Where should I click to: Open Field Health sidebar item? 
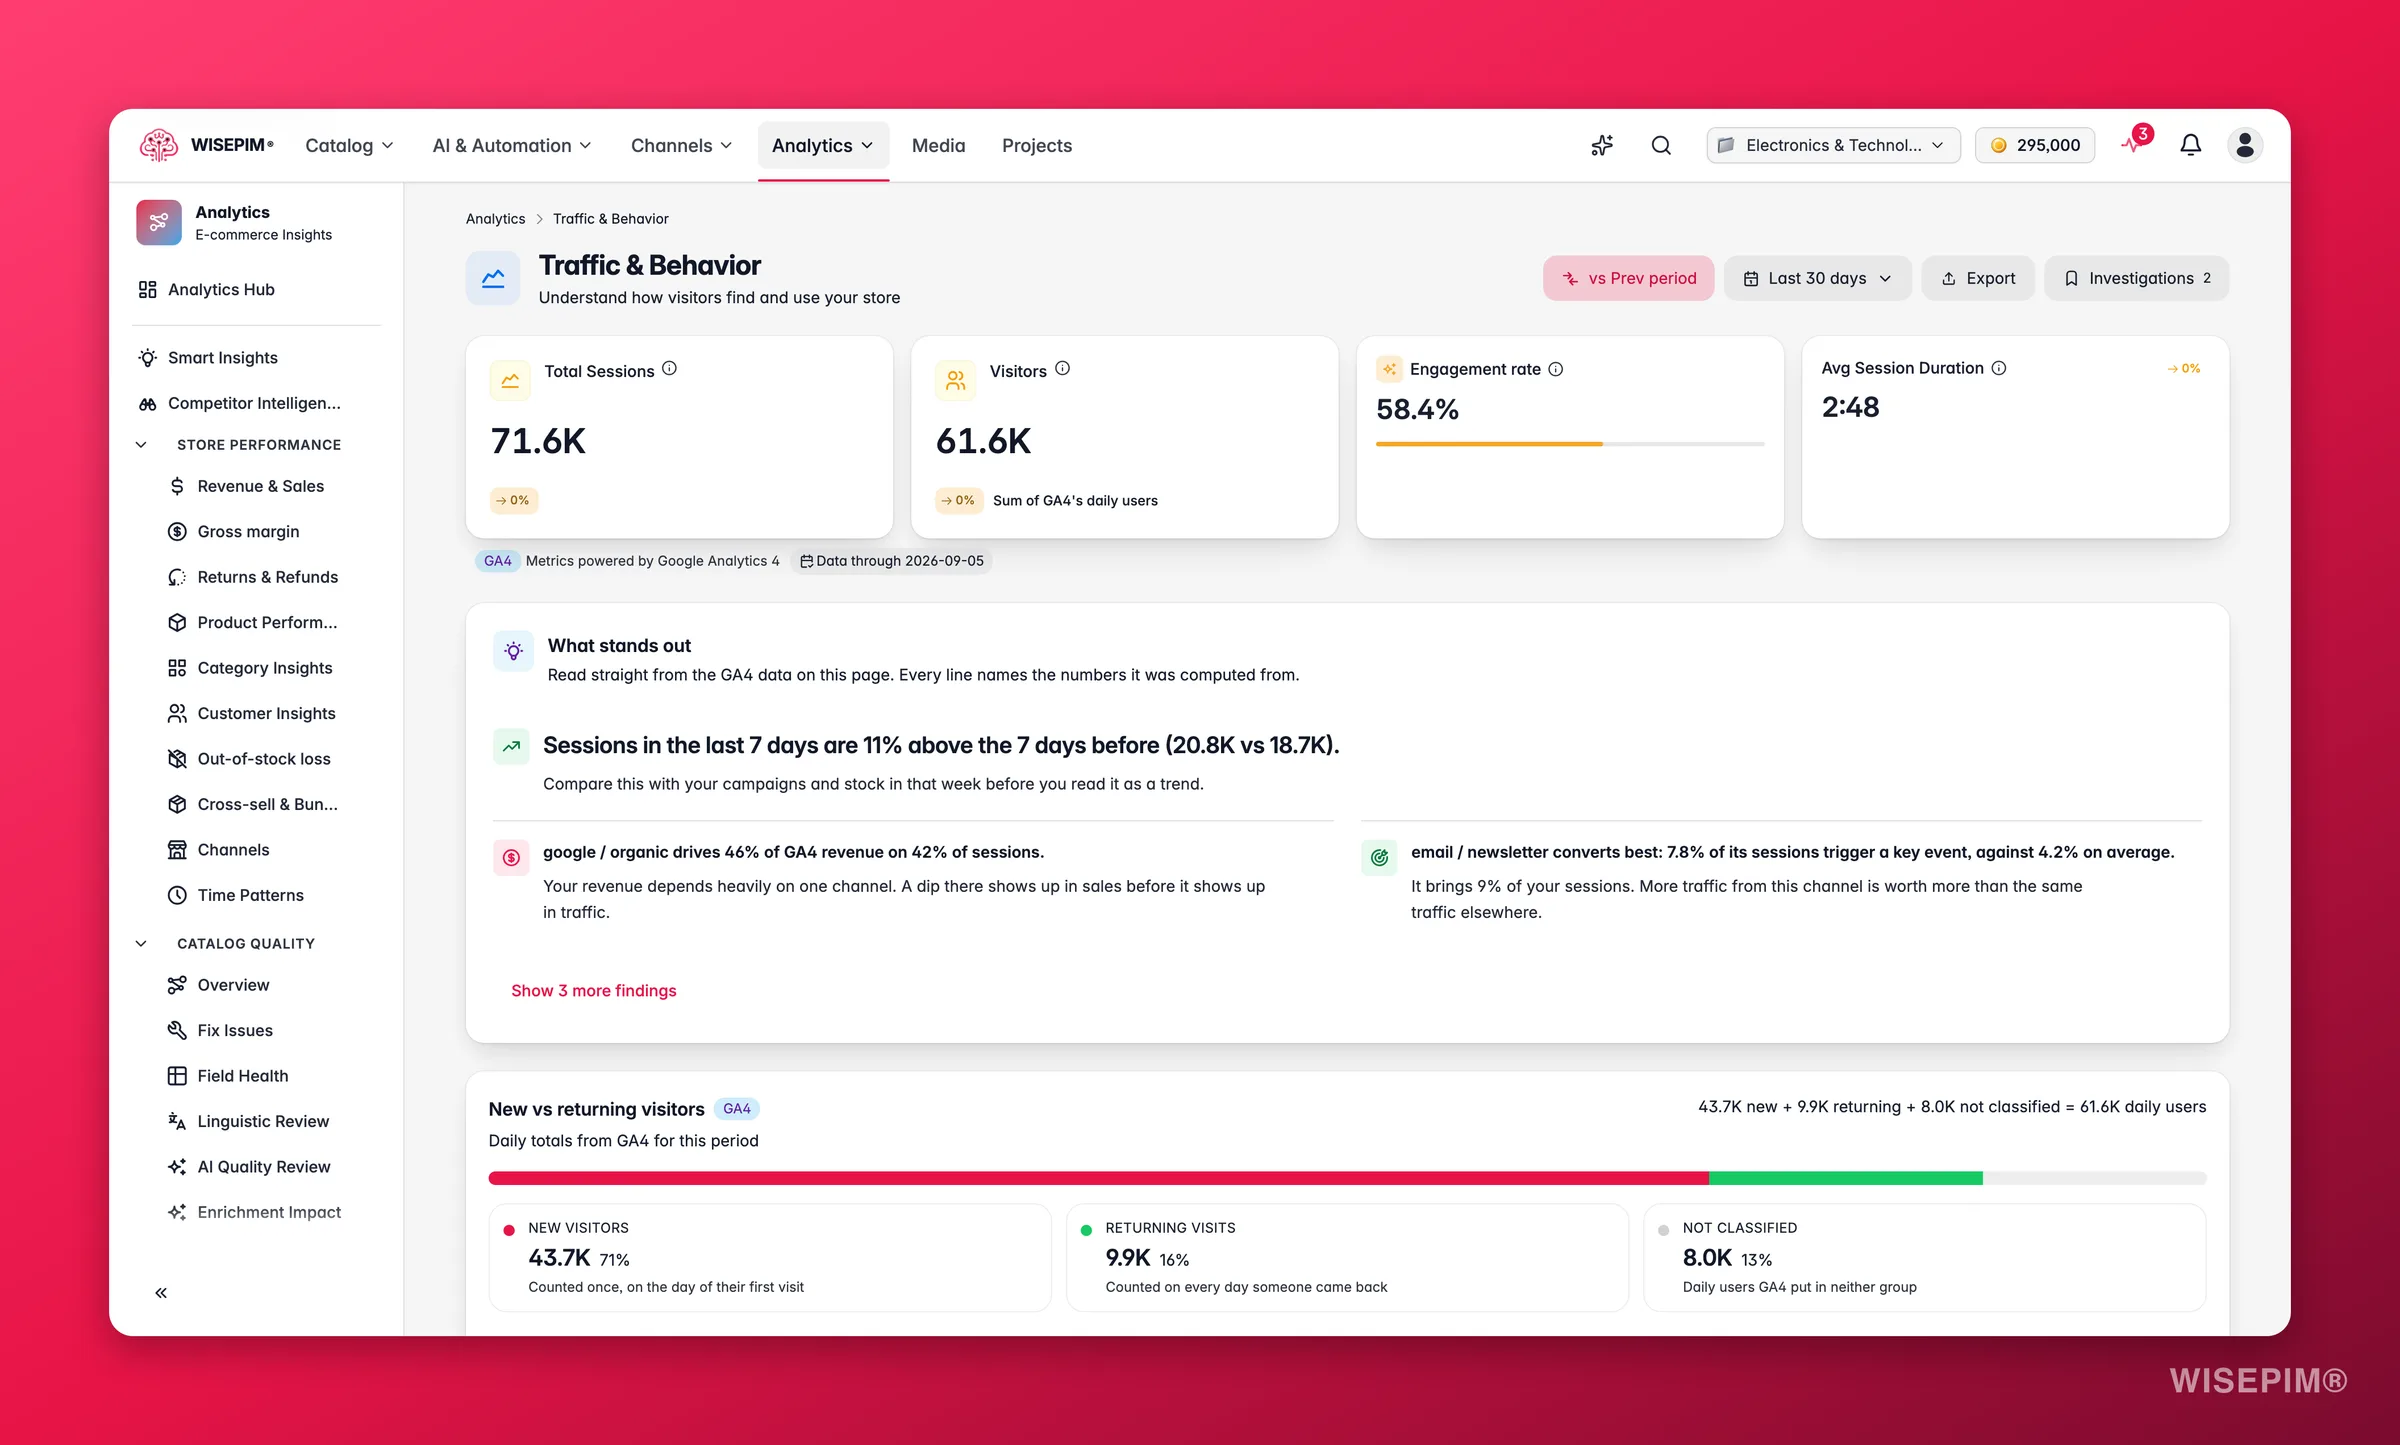tap(270, 1076)
